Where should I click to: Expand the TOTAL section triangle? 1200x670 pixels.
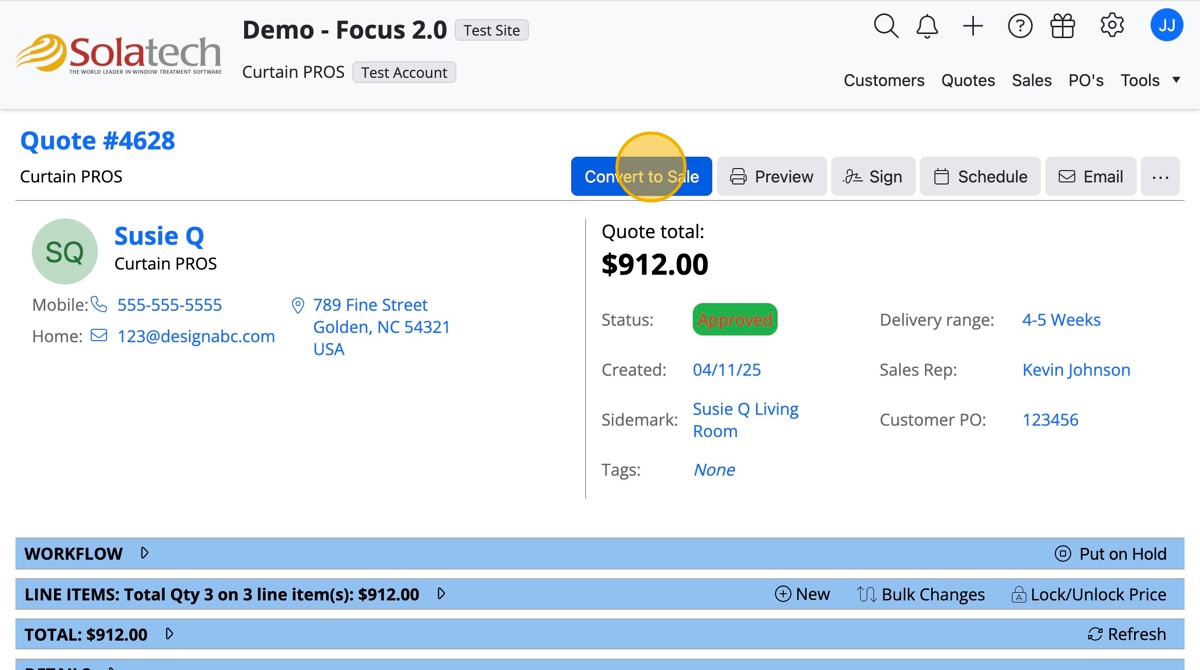169,634
